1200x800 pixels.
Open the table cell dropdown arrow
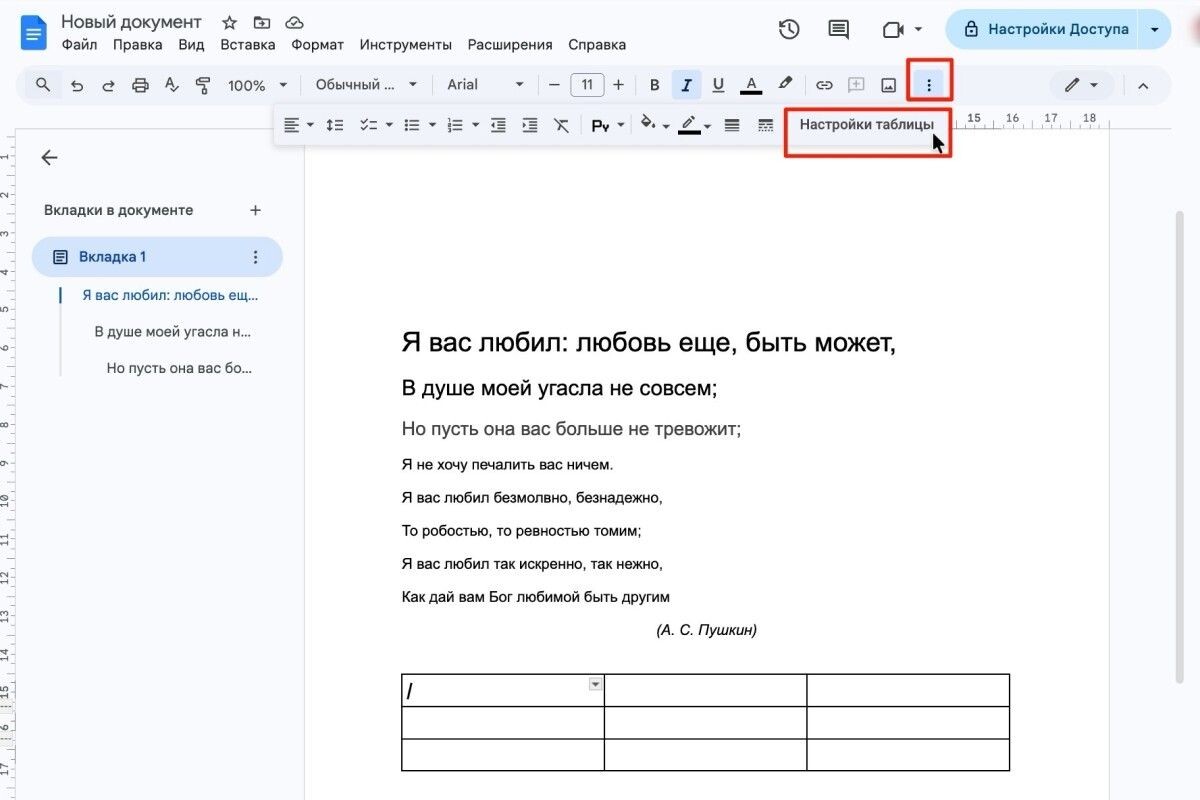click(596, 684)
